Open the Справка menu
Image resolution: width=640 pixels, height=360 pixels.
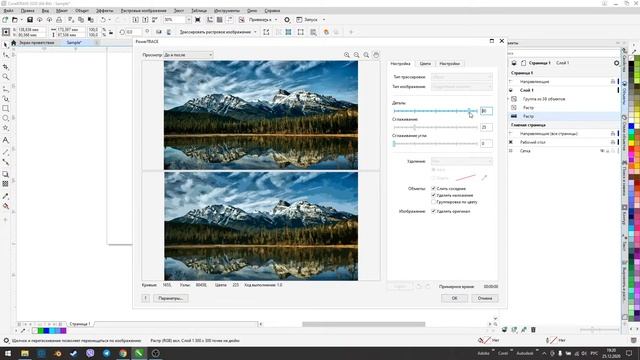pyautogui.click(x=272, y=11)
